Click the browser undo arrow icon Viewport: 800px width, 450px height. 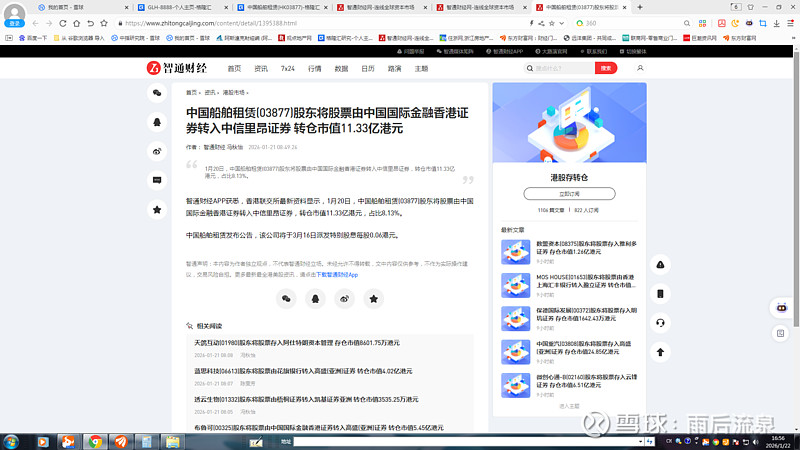coord(90,23)
